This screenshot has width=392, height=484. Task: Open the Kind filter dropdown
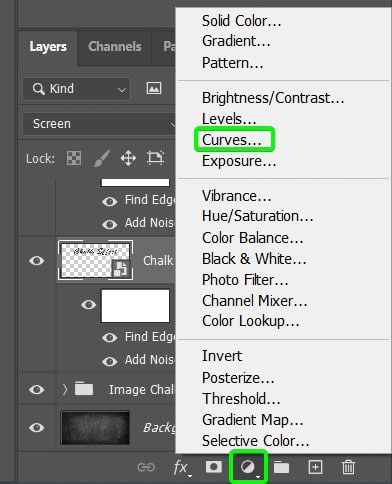[77, 89]
